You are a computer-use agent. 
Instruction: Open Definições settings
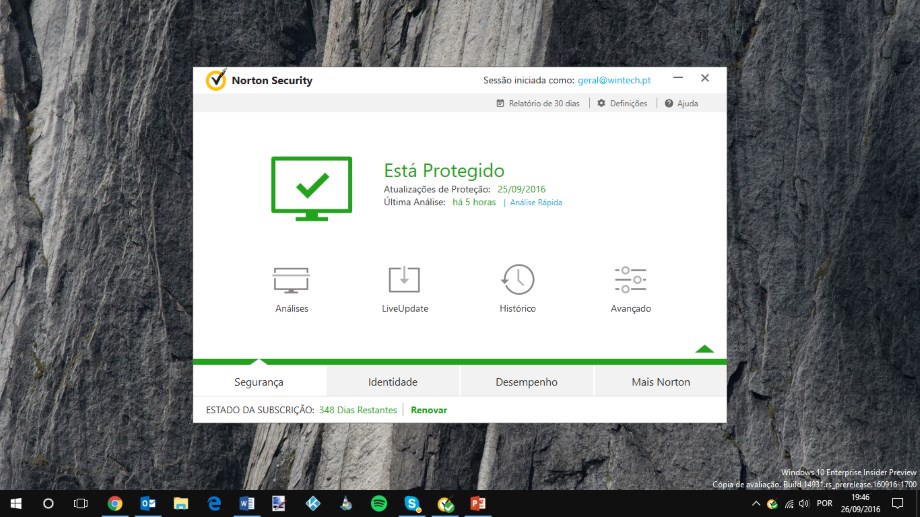pos(622,103)
